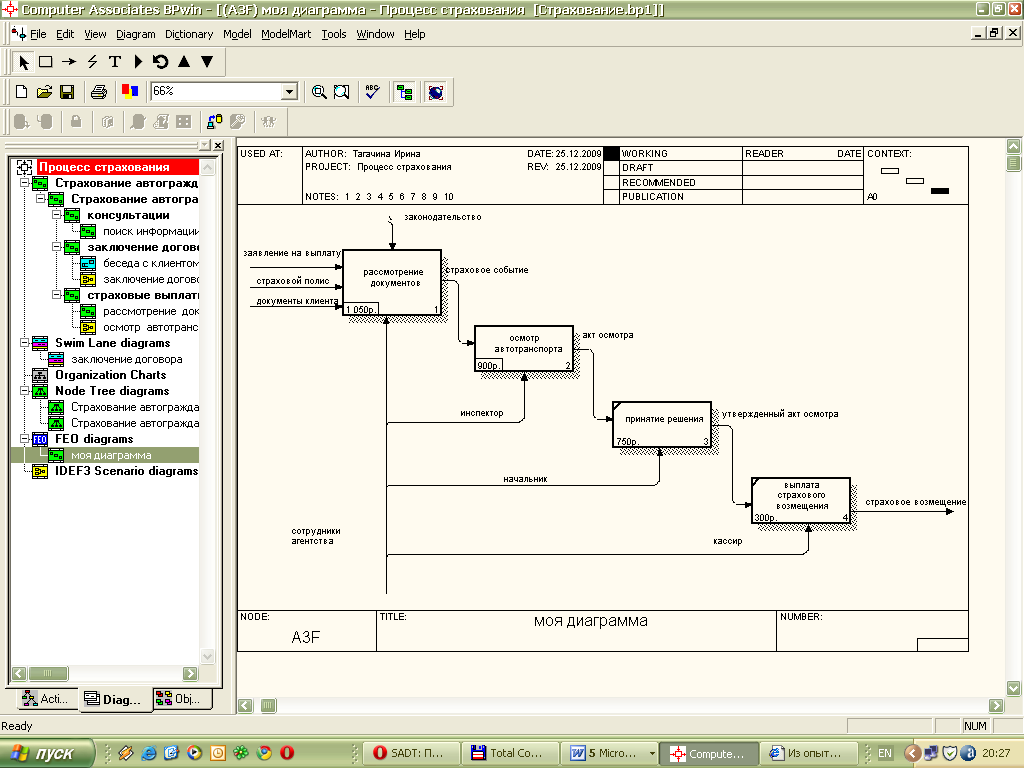Viewport: 1024px width, 768px height.
Task: Select Organization Charts in the tree
Action: point(110,375)
